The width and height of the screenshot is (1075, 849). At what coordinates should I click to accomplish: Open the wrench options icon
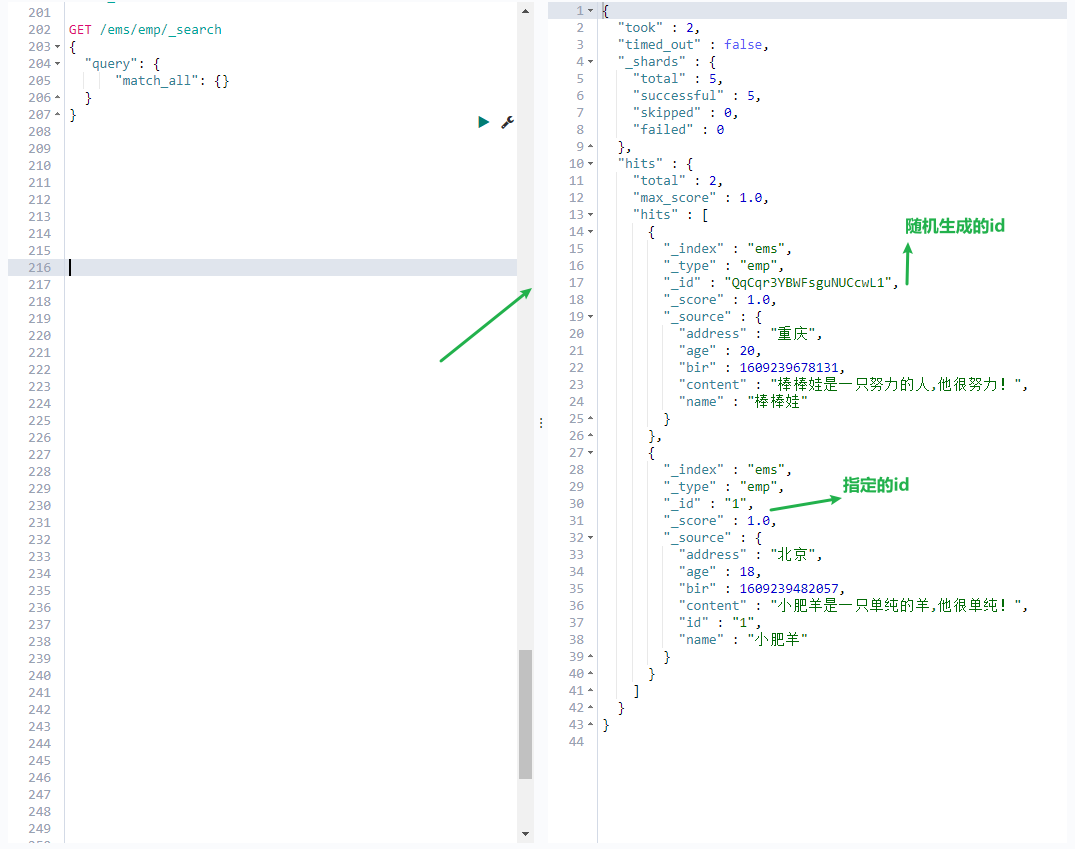coord(507,122)
